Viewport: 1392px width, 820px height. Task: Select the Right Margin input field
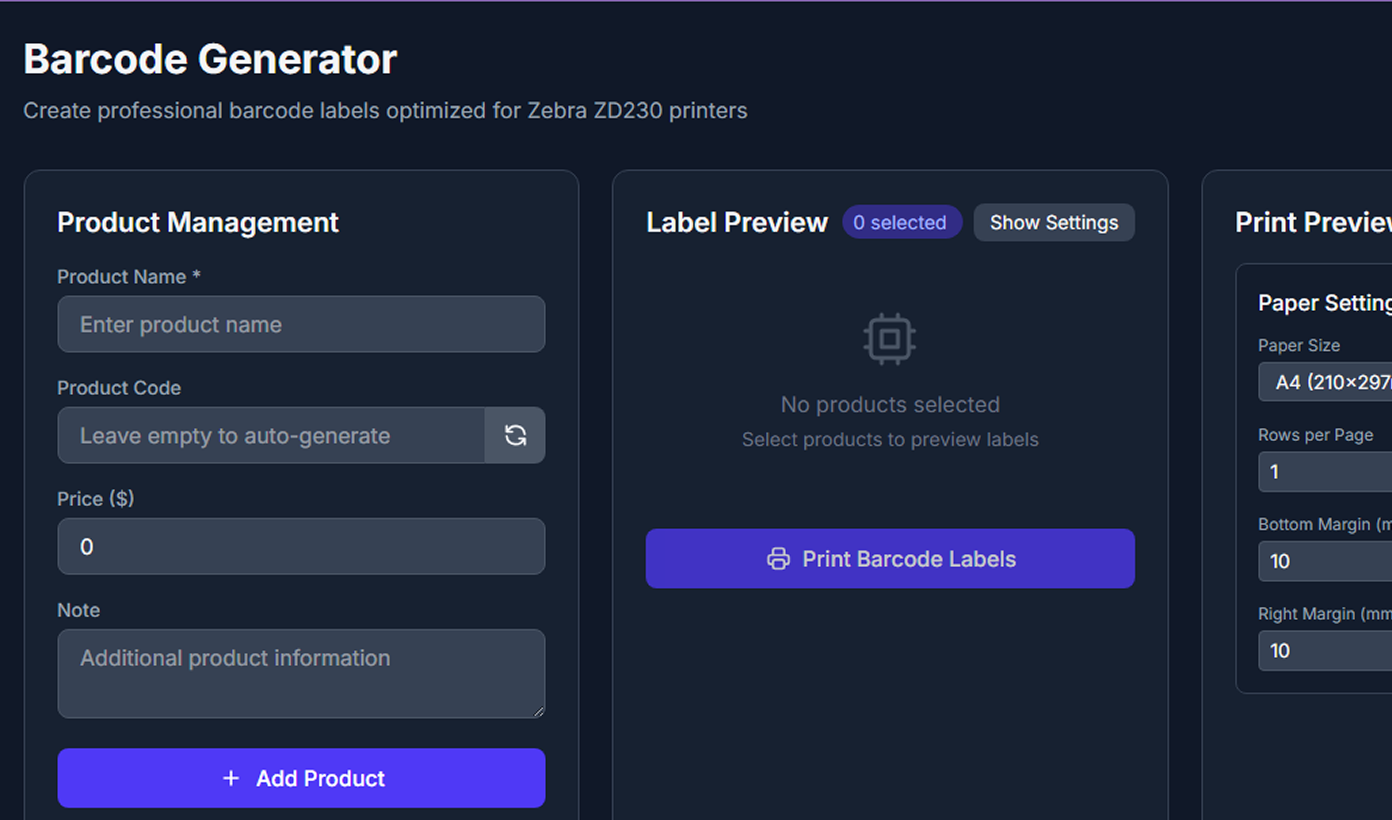(1325, 650)
